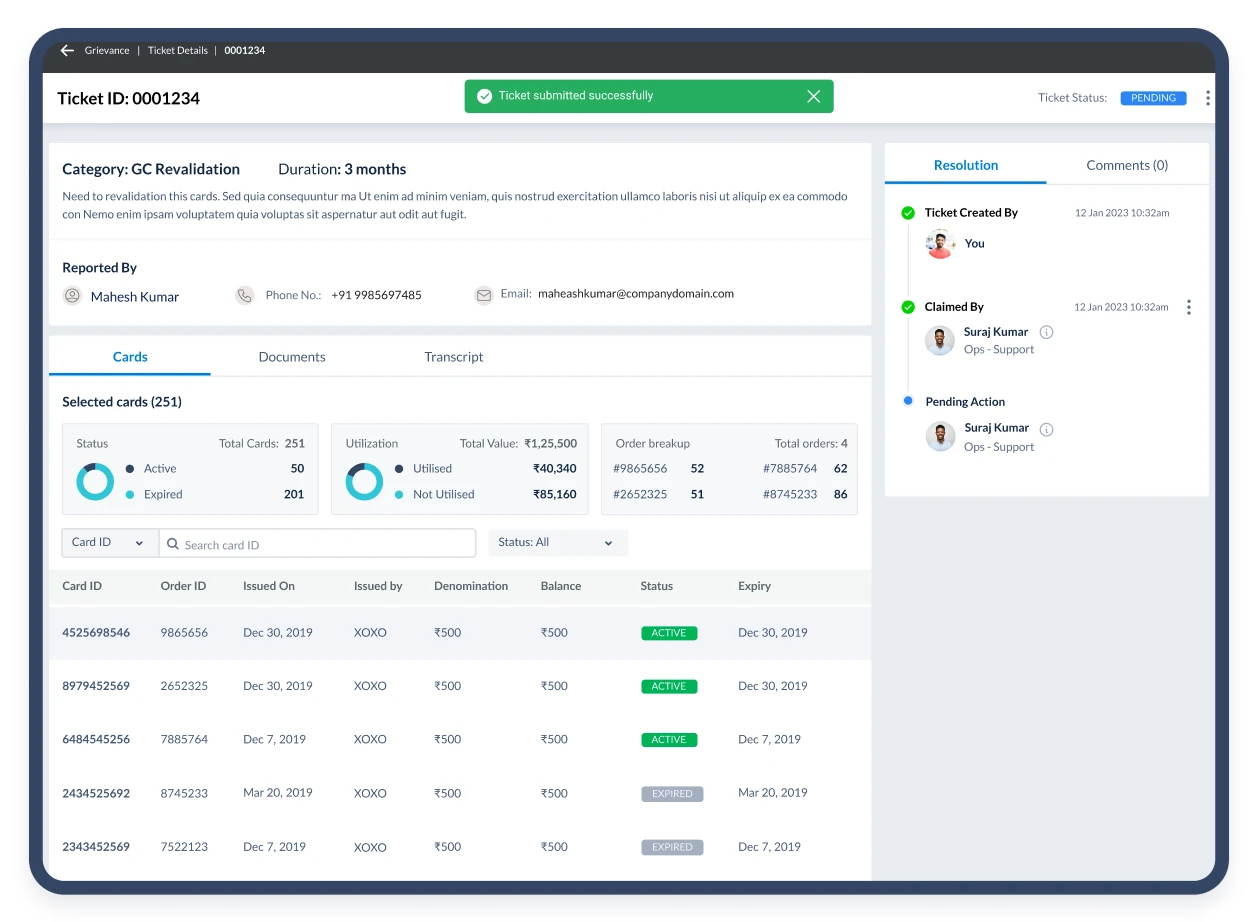This screenshot has height=922, width=1256.
Task: Click order number #9865656 in Order breakup
Action: pos(640,468)
